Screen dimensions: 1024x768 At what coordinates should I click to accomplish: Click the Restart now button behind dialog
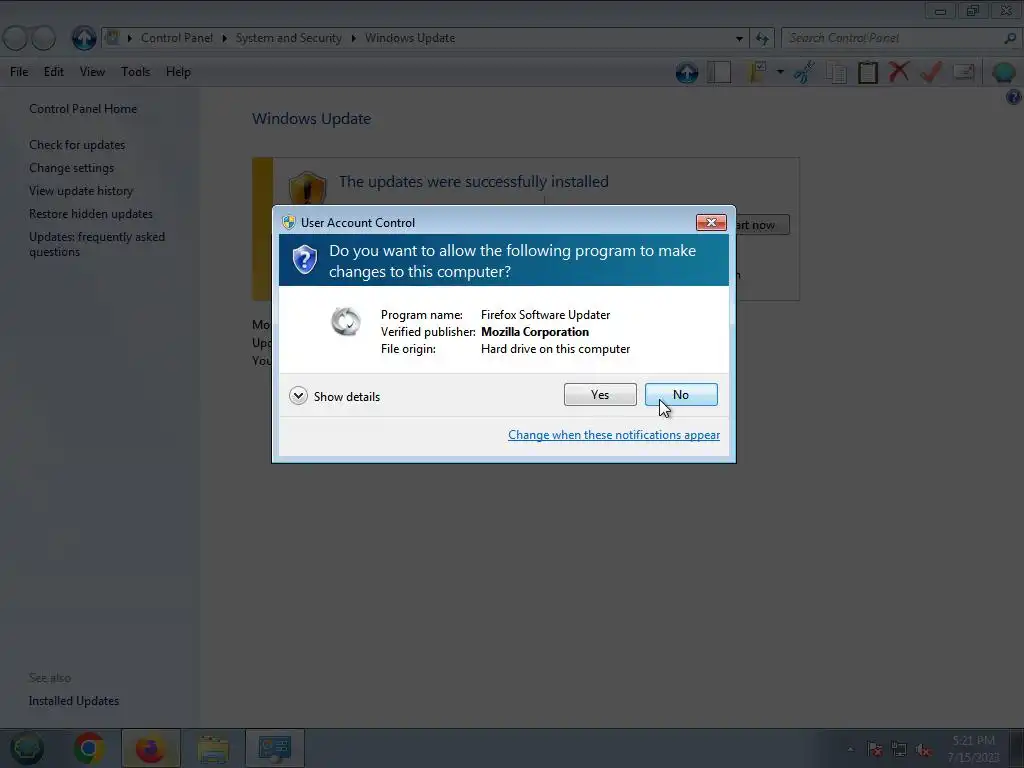click(761, 225)
